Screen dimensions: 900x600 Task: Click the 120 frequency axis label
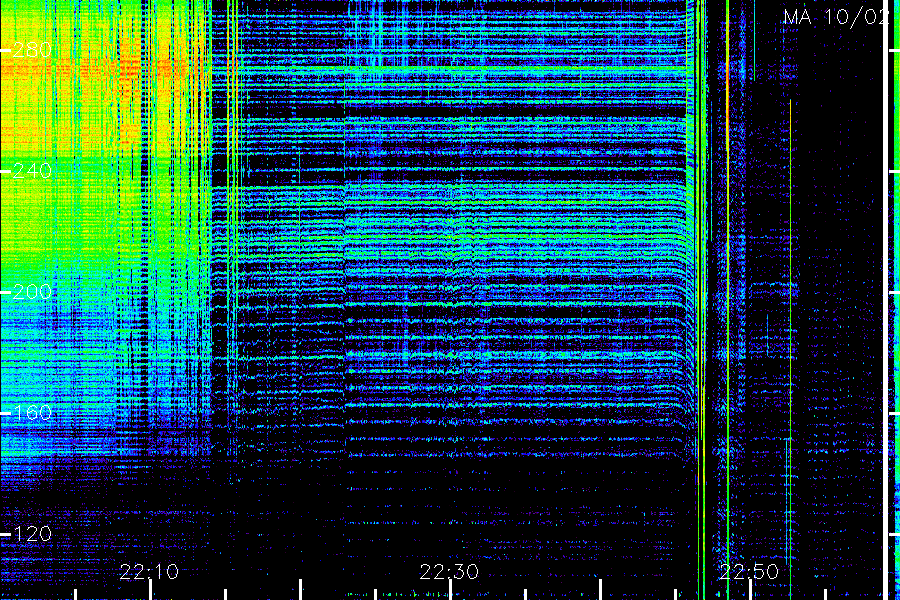point(32,534)
